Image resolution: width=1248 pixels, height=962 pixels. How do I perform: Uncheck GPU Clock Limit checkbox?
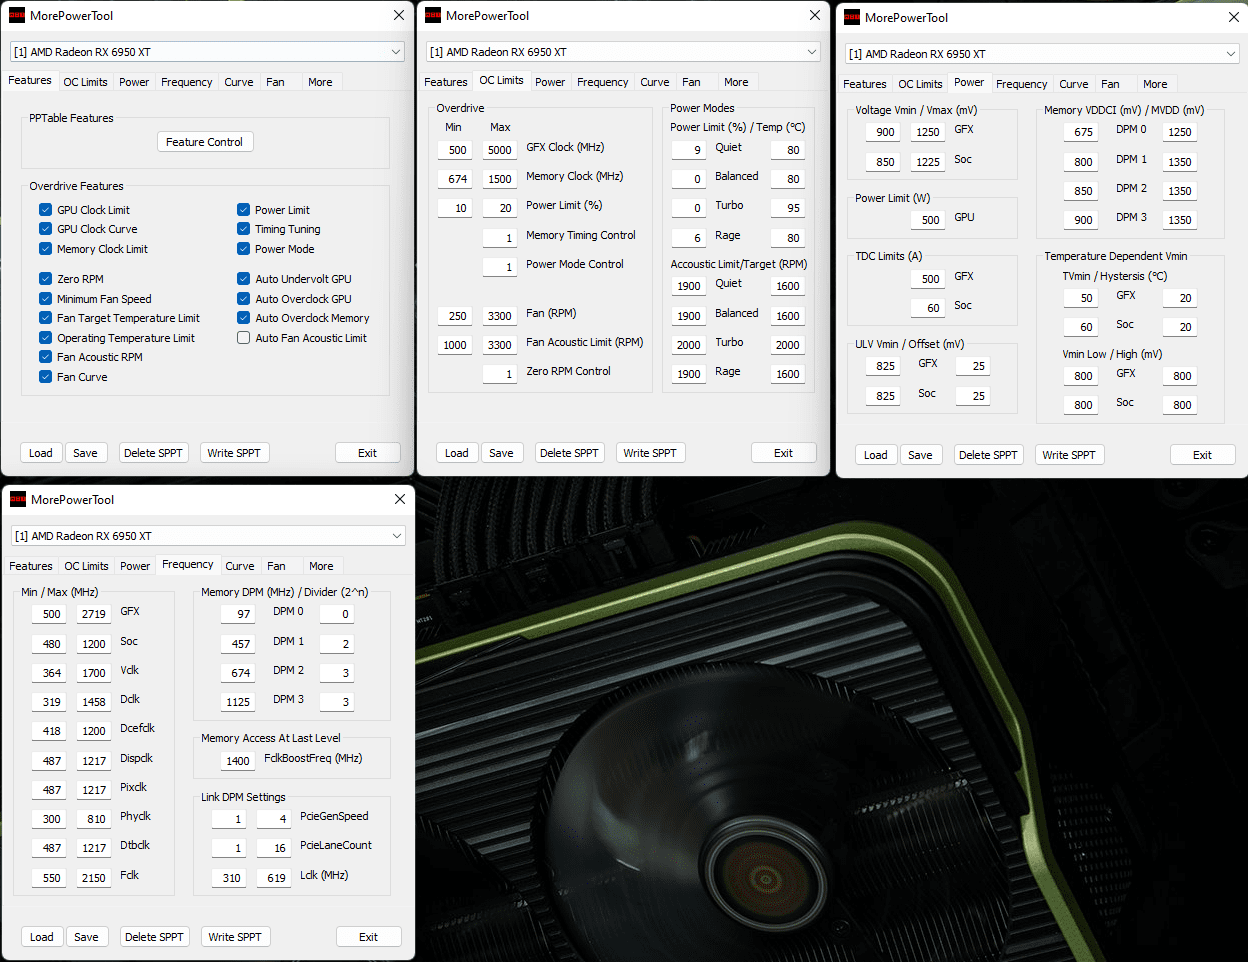[46, 210]
